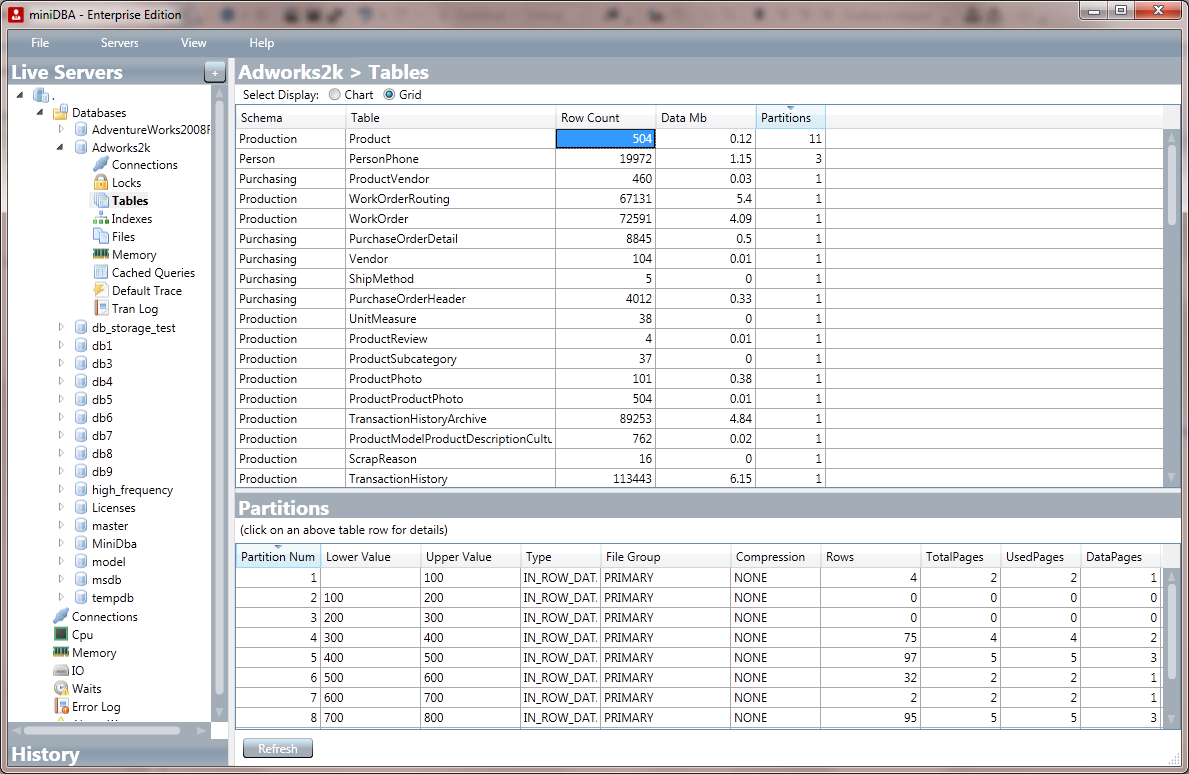
Task: Sort by Partitions column header
Action: click(790, 118)
